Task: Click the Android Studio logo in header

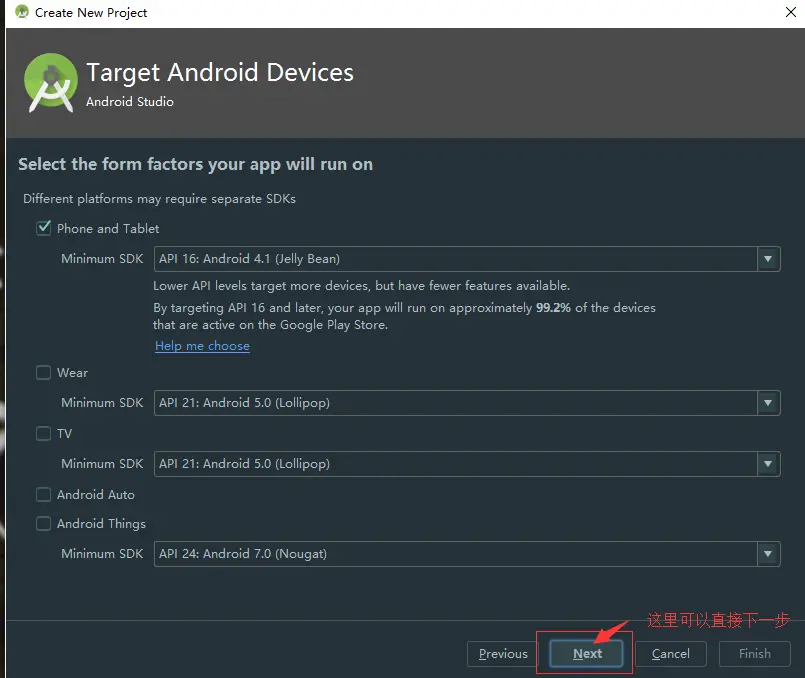Action: click(50, 82)
